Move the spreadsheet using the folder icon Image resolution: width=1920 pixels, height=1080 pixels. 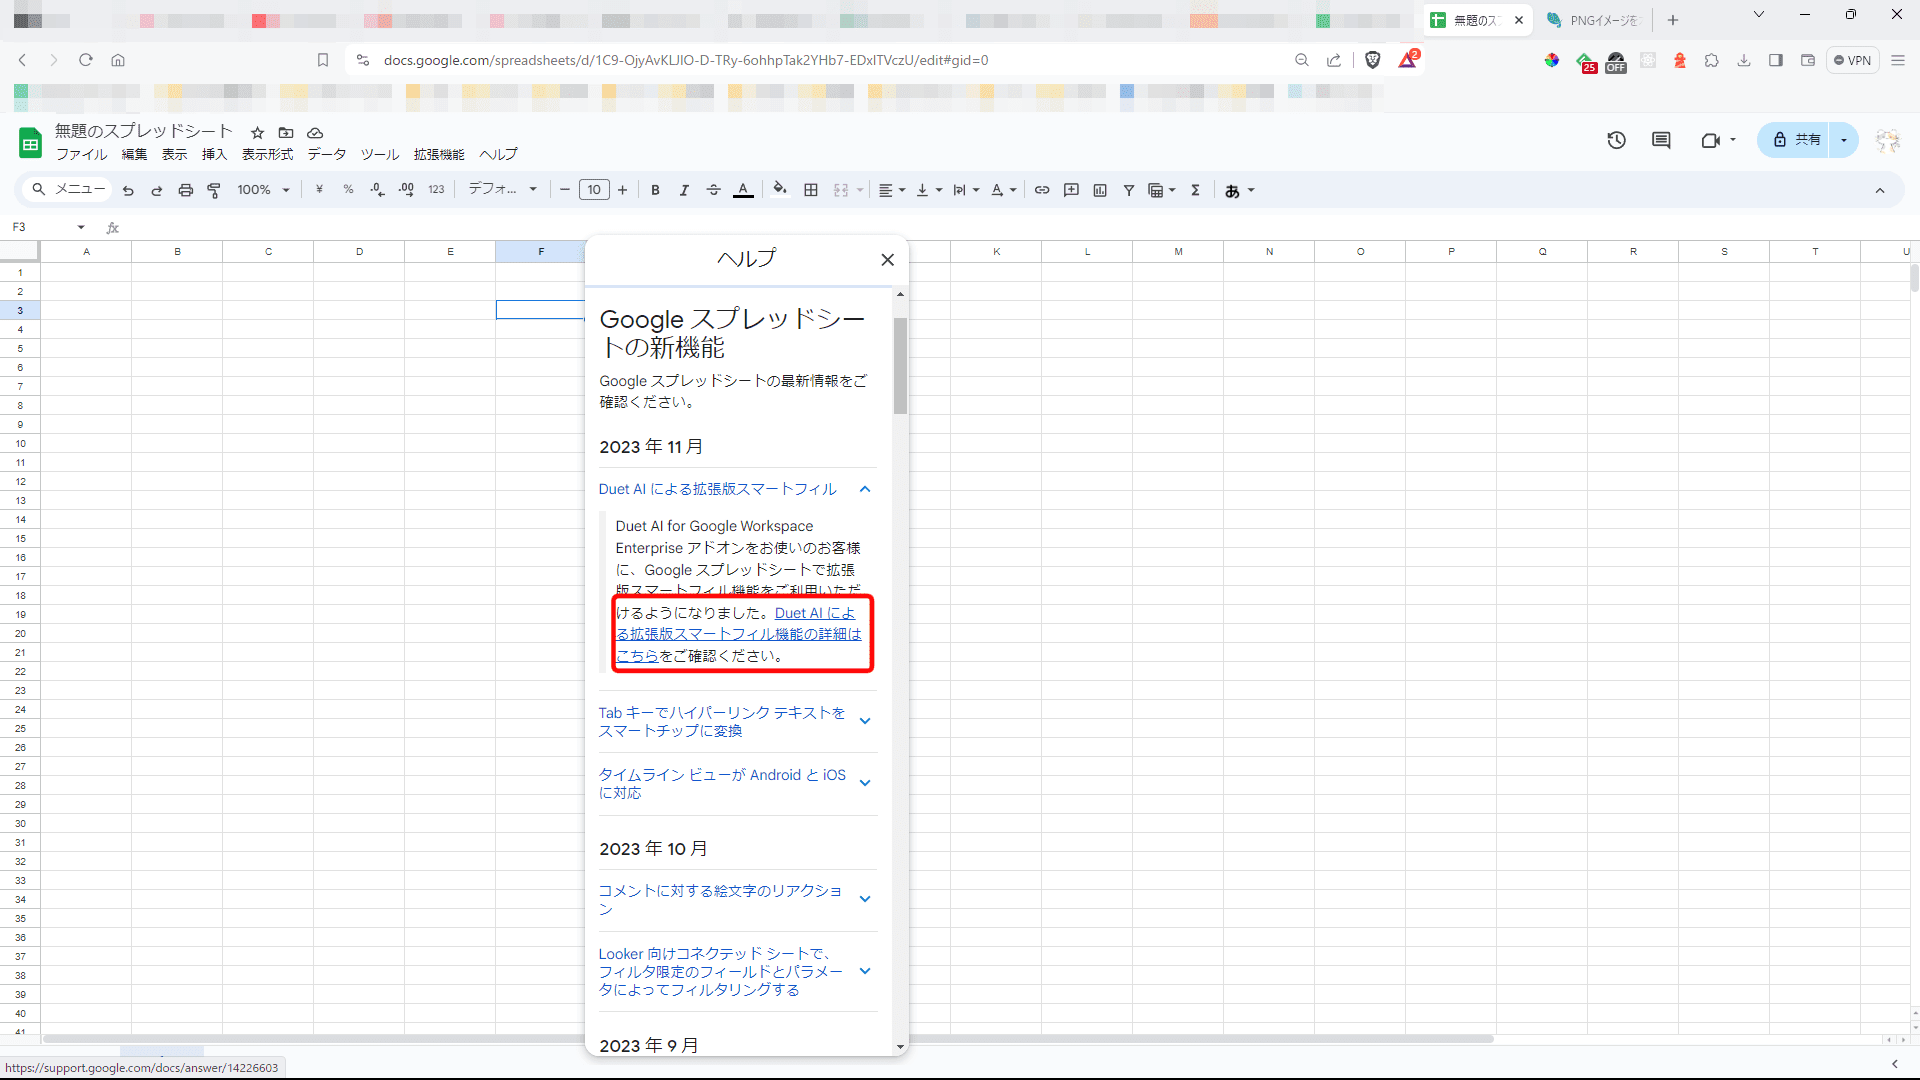286,133
